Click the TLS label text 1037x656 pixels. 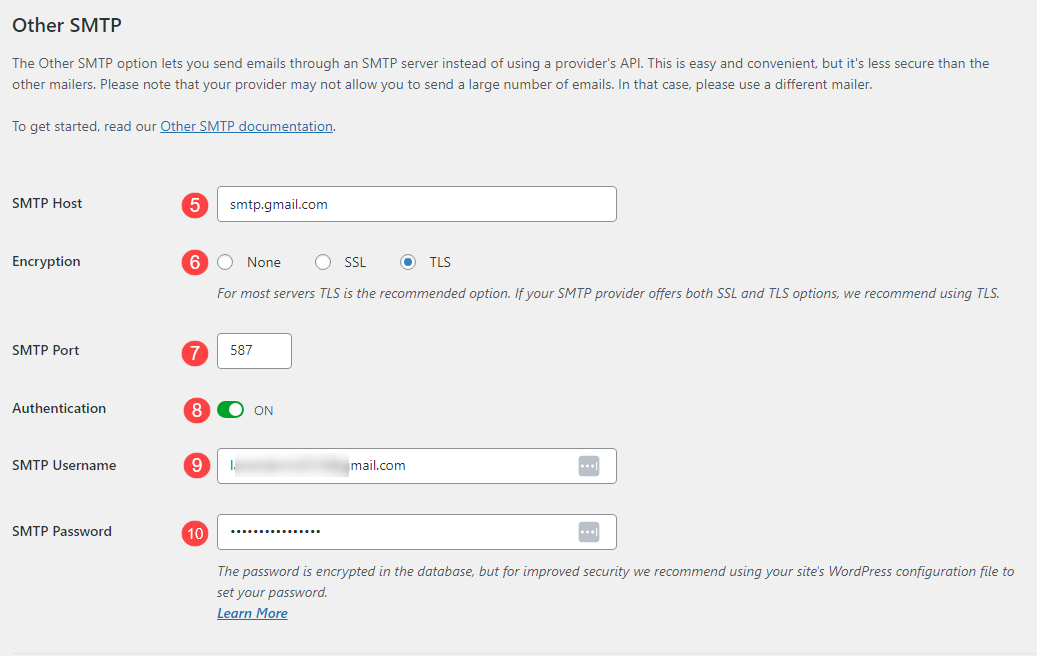click(x=440, y=263)
